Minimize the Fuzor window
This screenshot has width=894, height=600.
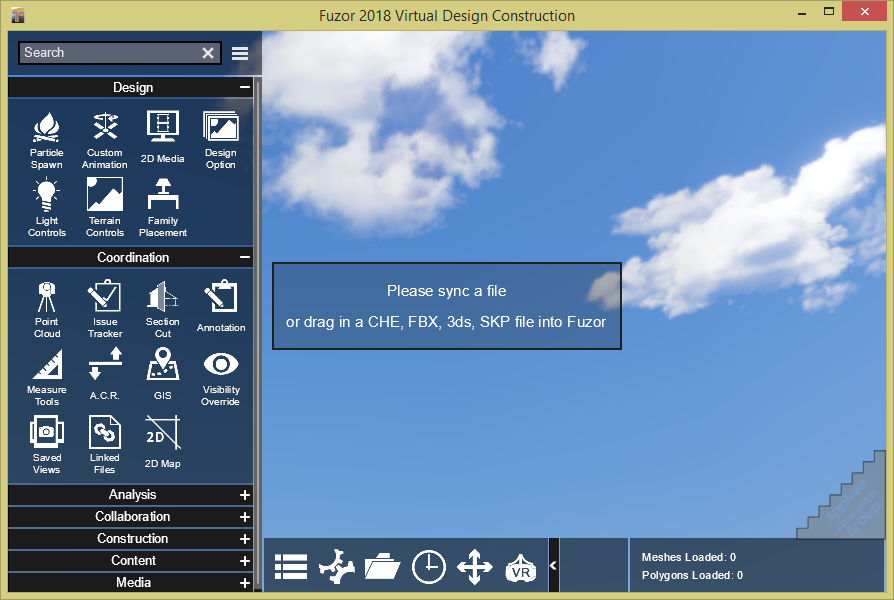click(802, 12)
